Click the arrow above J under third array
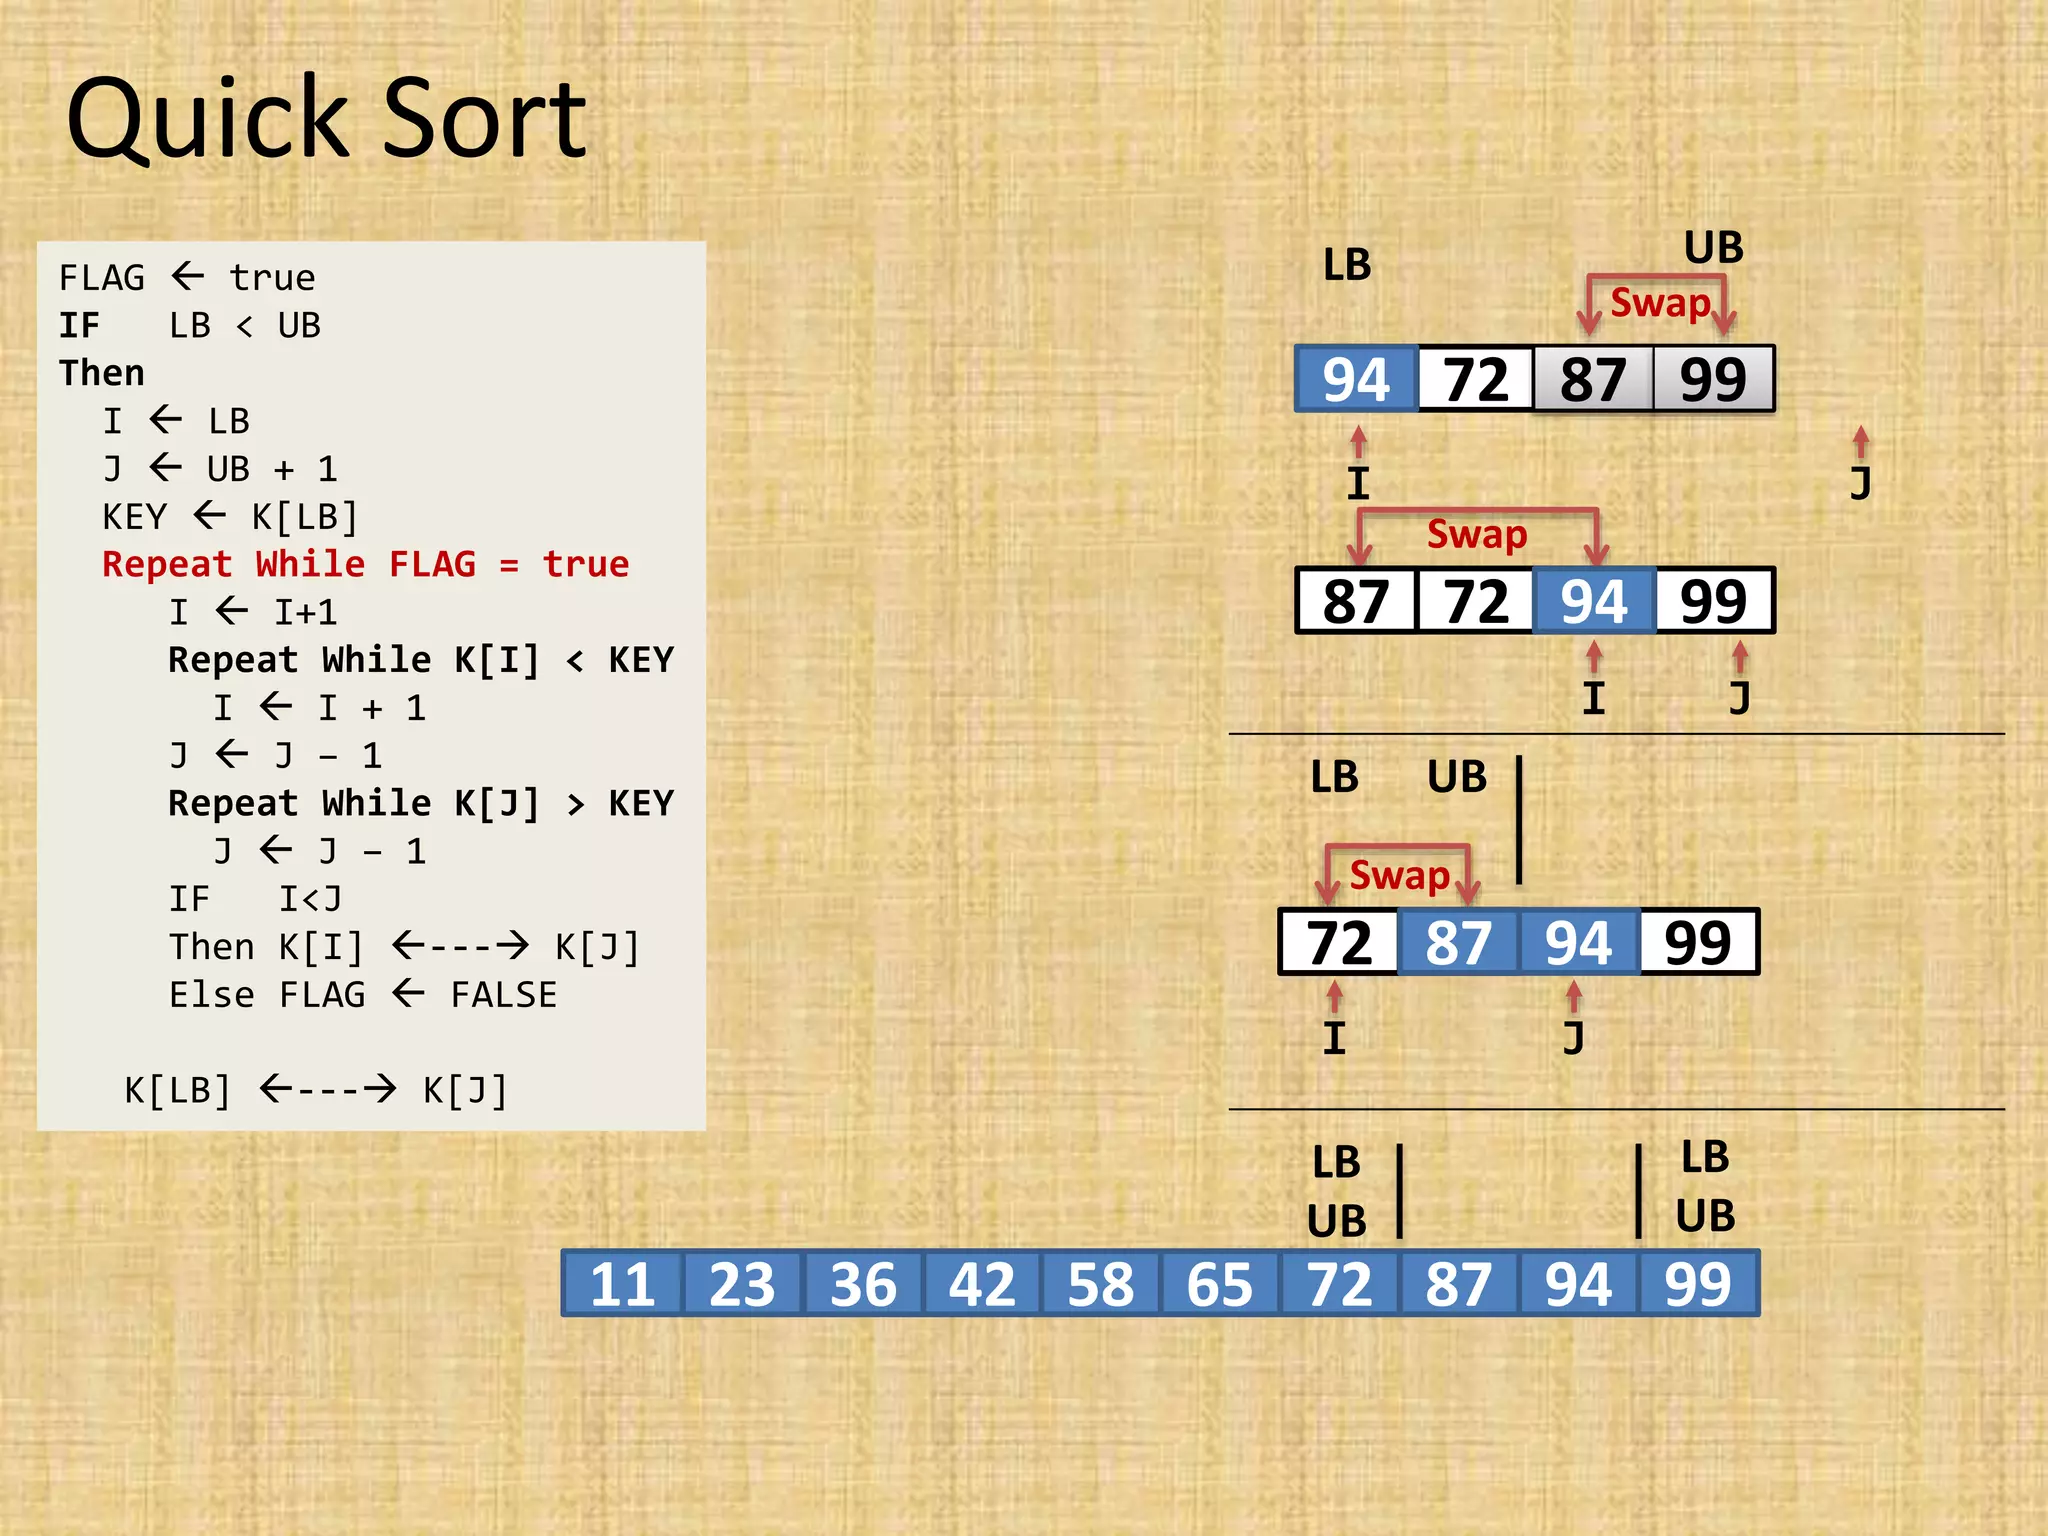The width and height of the screenshot is (2048, 1536). (1573, 997)
